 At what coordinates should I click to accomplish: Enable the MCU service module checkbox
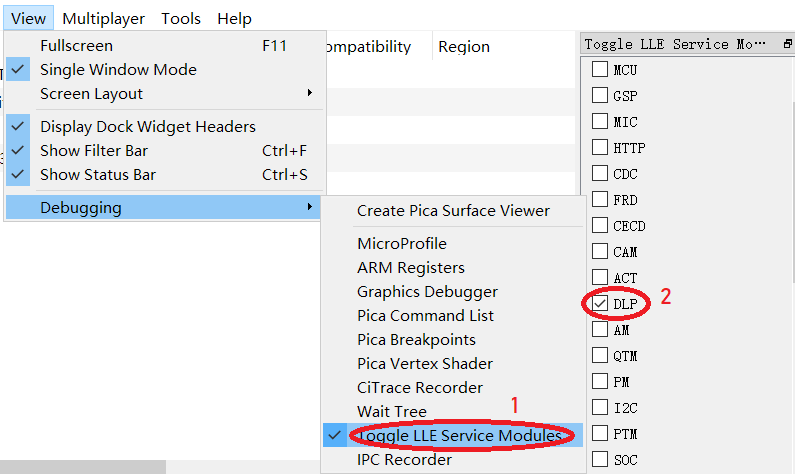600,70
